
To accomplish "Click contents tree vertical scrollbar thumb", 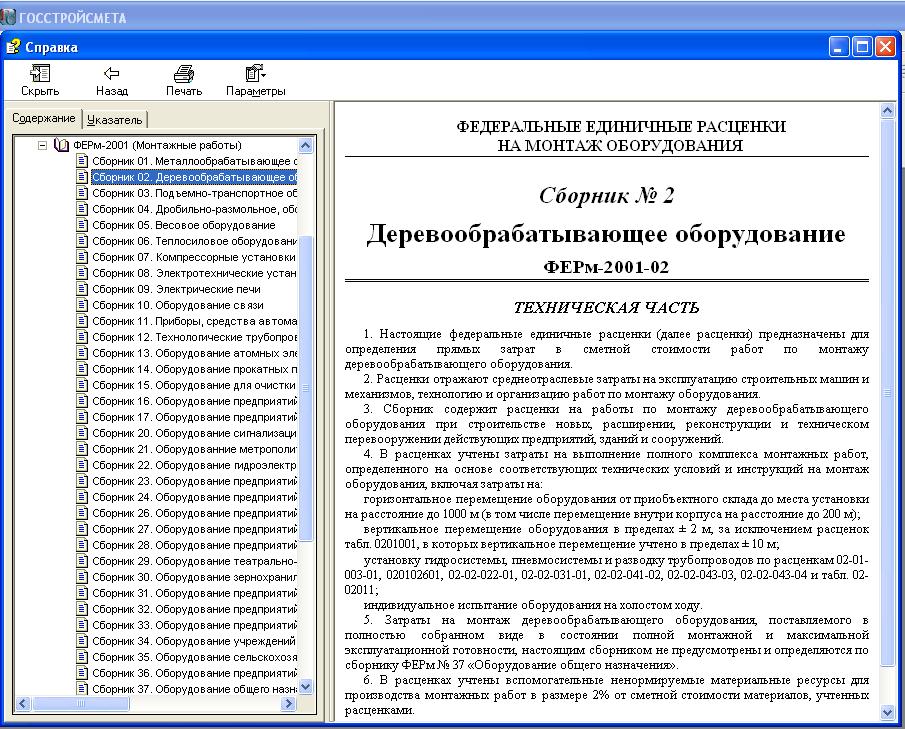I will point(305,388).
